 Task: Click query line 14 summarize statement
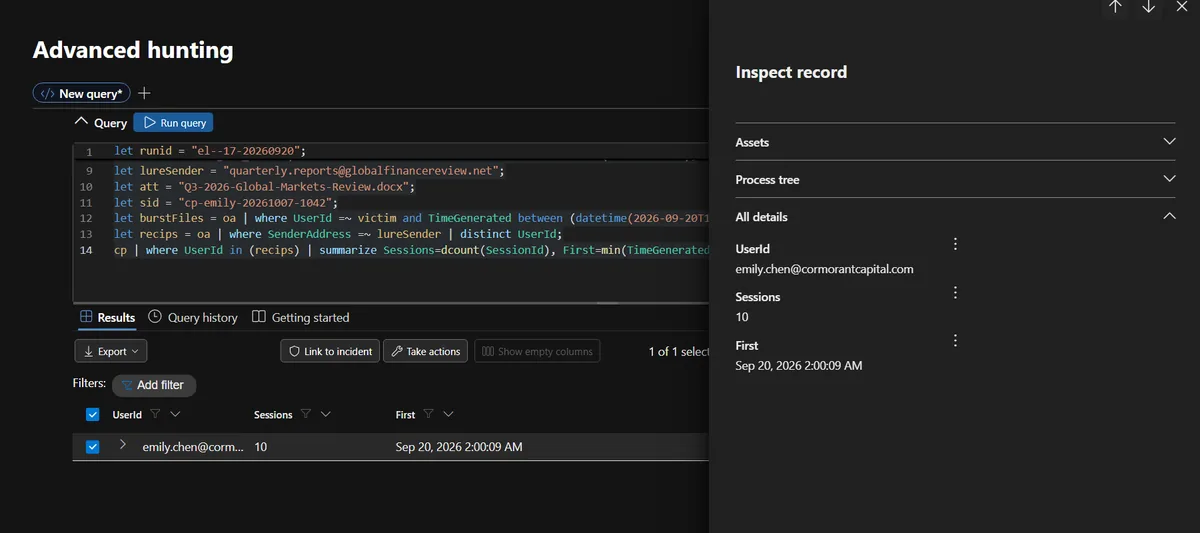coord(411,249)
